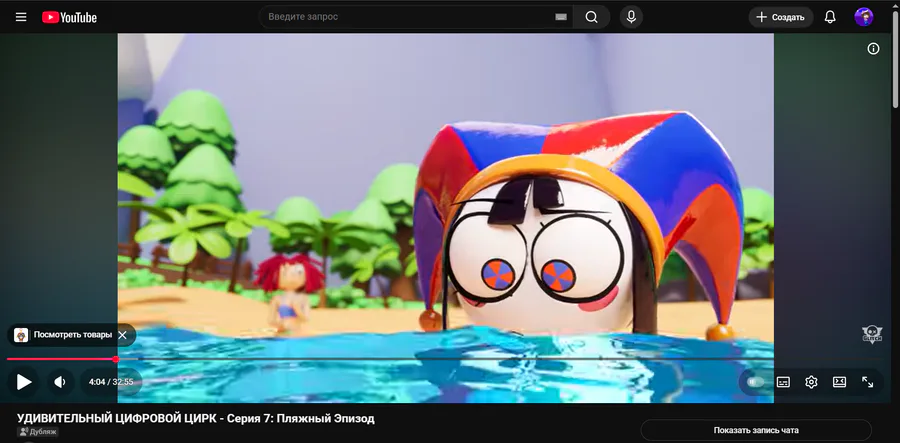This screenshot has height=443, width=900.
Task: Show video info card icon
Action: [873, 49]
